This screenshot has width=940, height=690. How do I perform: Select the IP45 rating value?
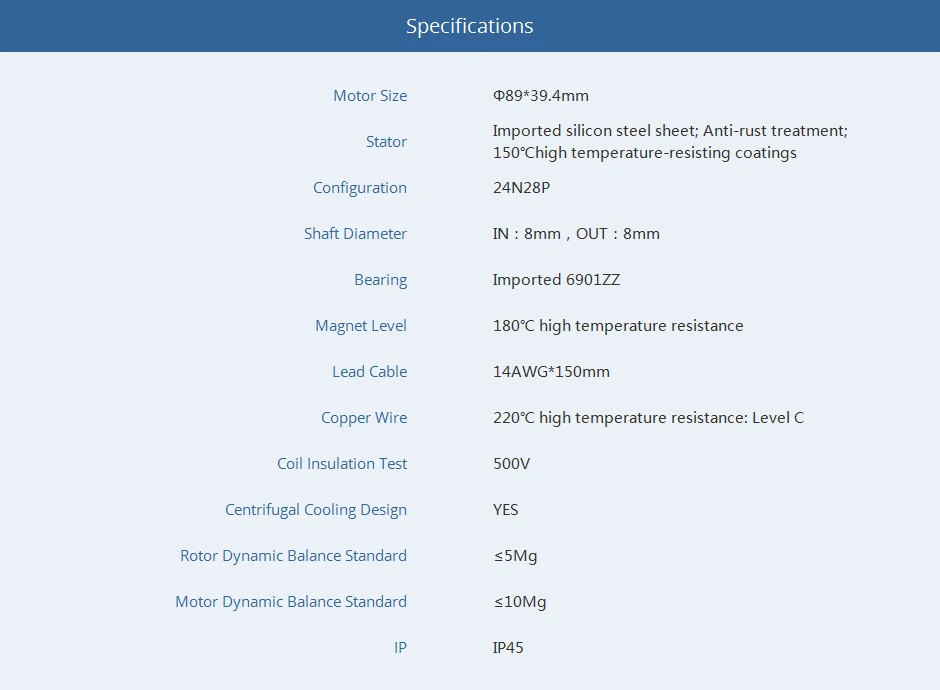[x=508, y=648]
